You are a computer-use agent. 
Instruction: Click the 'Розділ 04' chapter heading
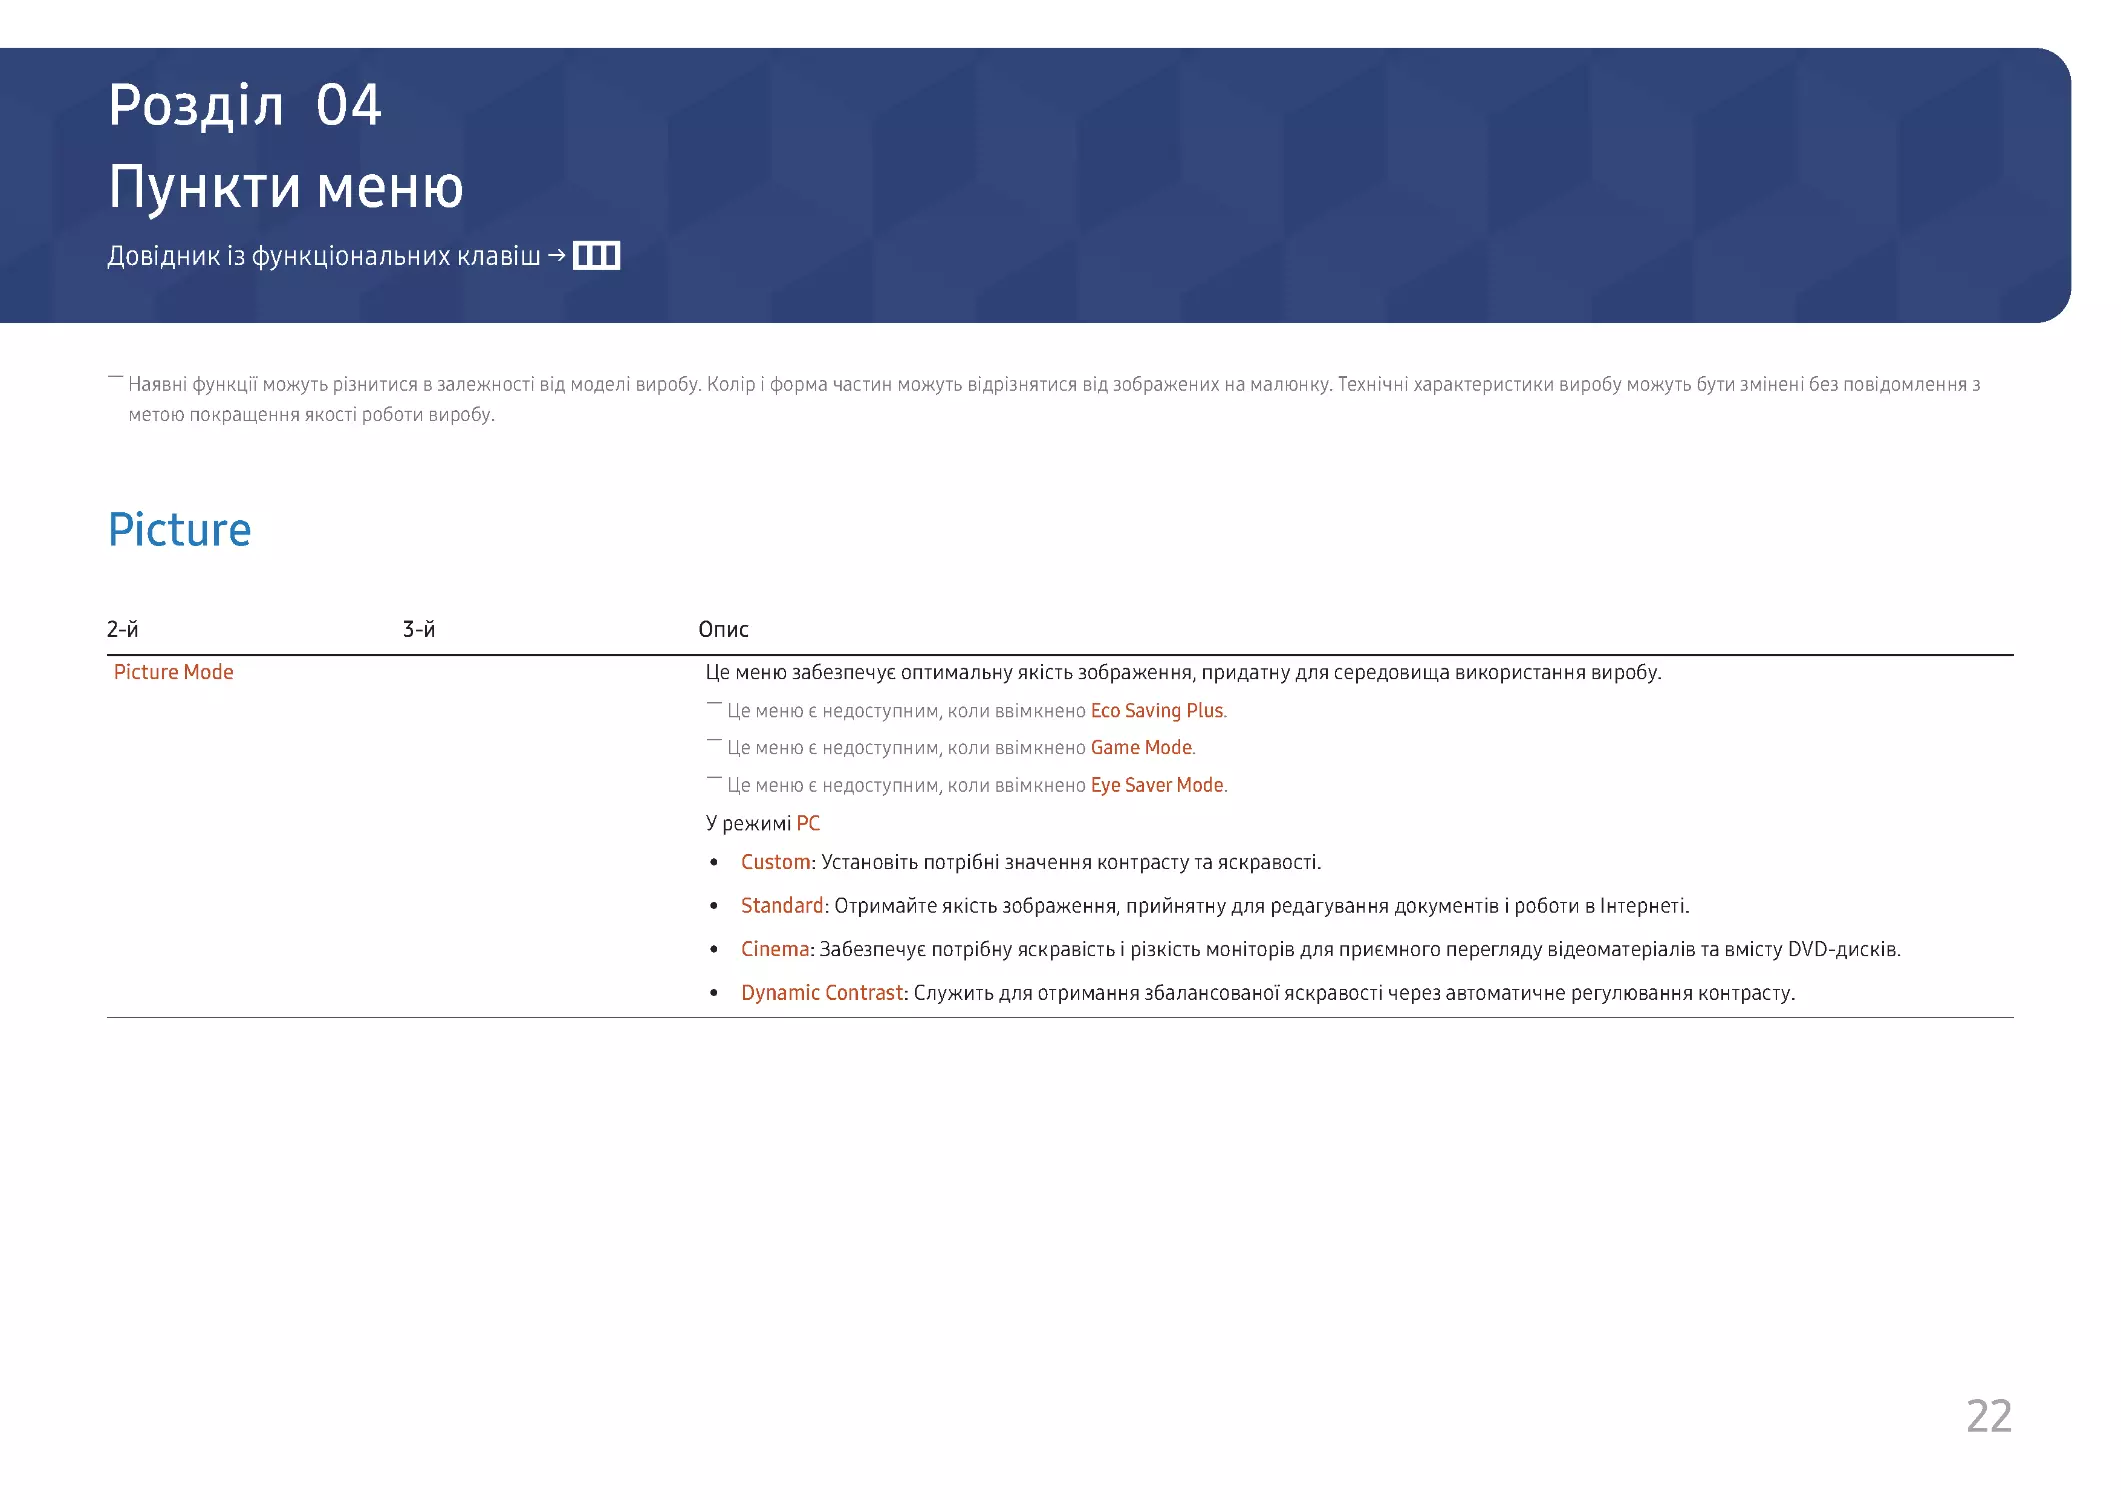[x=245, y=105]
